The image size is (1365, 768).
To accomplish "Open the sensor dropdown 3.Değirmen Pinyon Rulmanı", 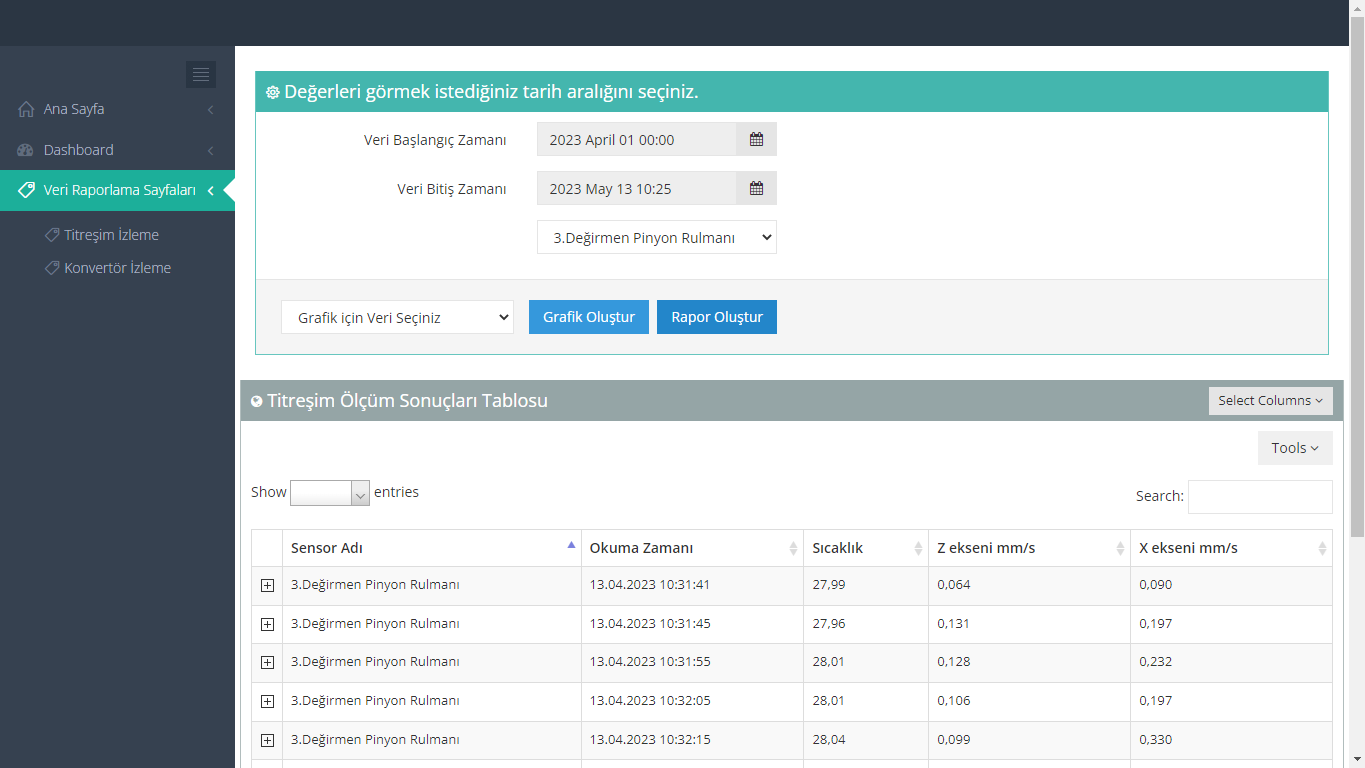I will [657, 237].
